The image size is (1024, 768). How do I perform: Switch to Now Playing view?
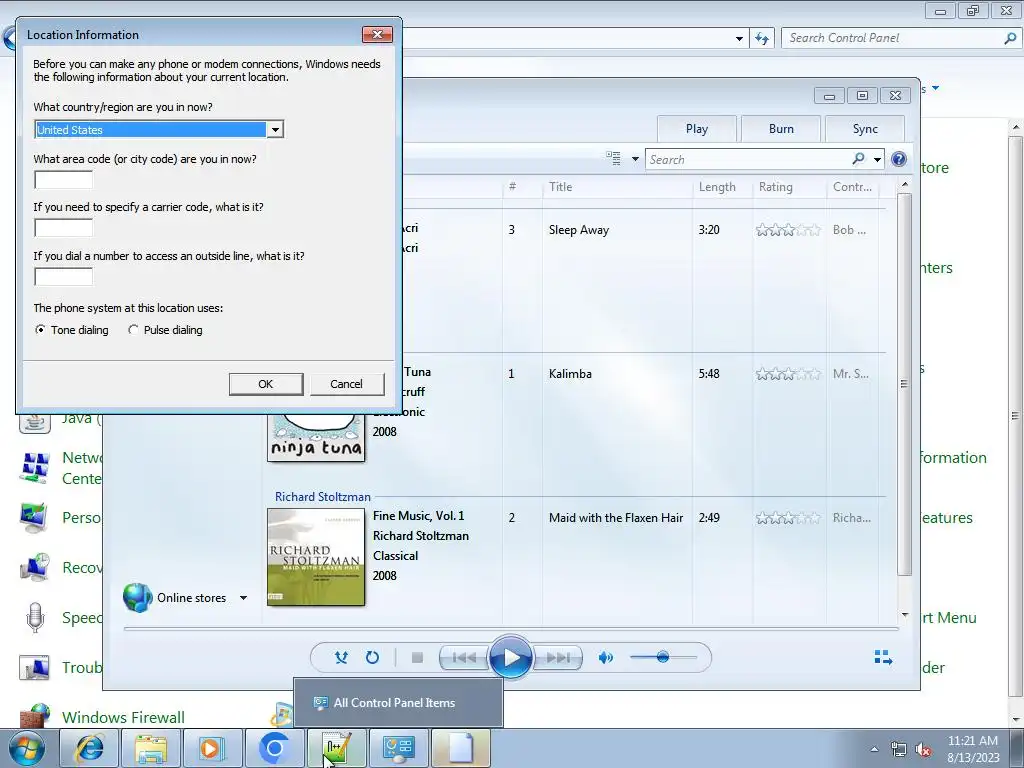coord(883,657)
